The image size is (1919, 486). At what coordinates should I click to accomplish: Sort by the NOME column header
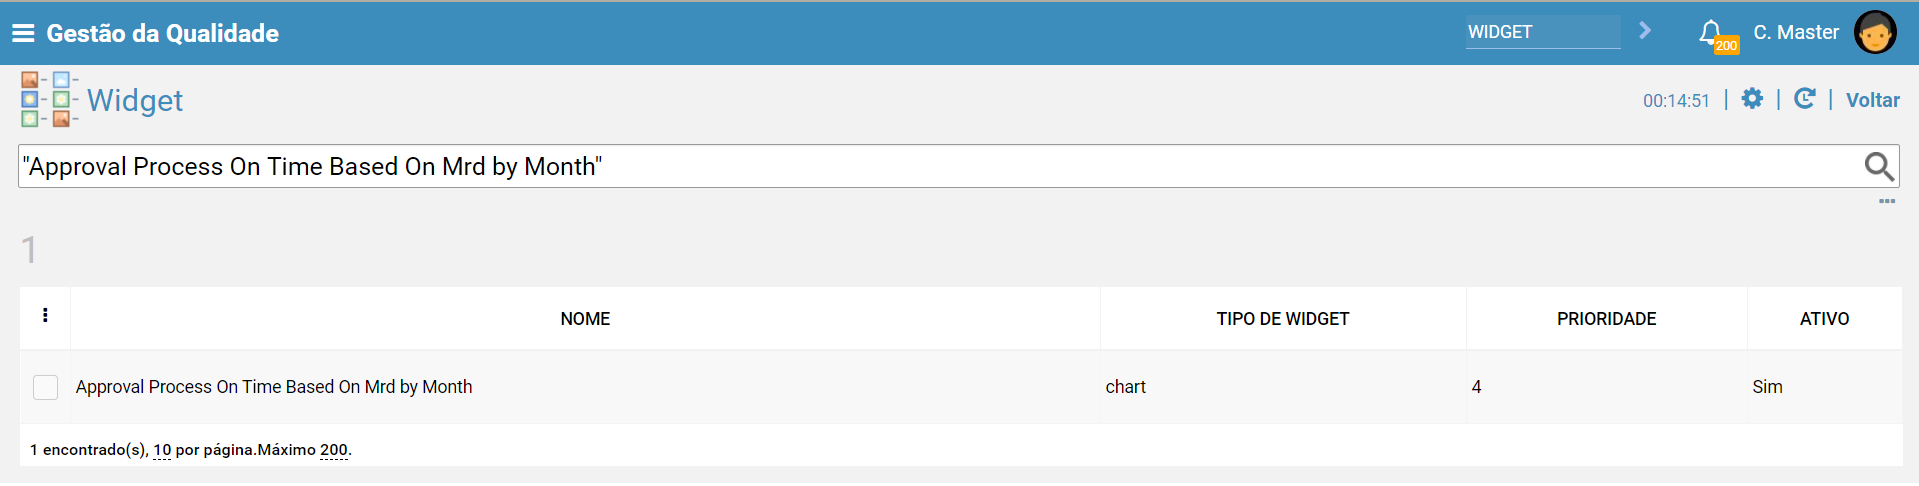pos(585,319)
